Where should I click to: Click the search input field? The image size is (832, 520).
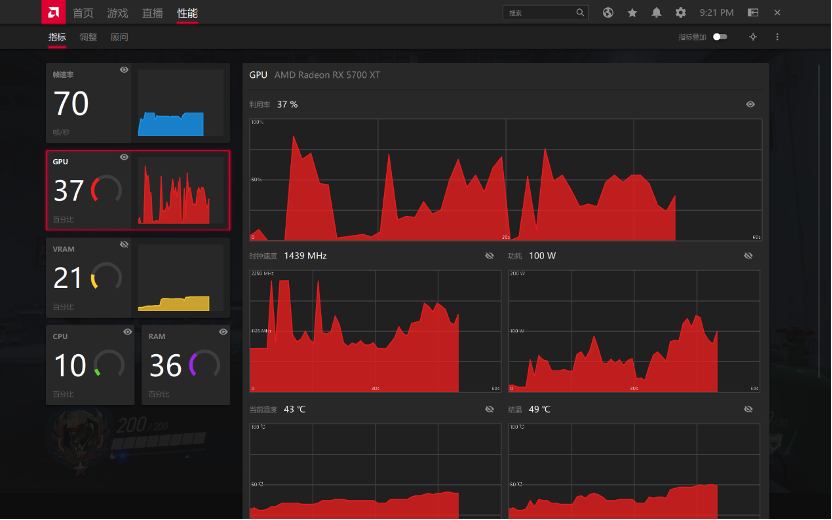pos(539,12)
